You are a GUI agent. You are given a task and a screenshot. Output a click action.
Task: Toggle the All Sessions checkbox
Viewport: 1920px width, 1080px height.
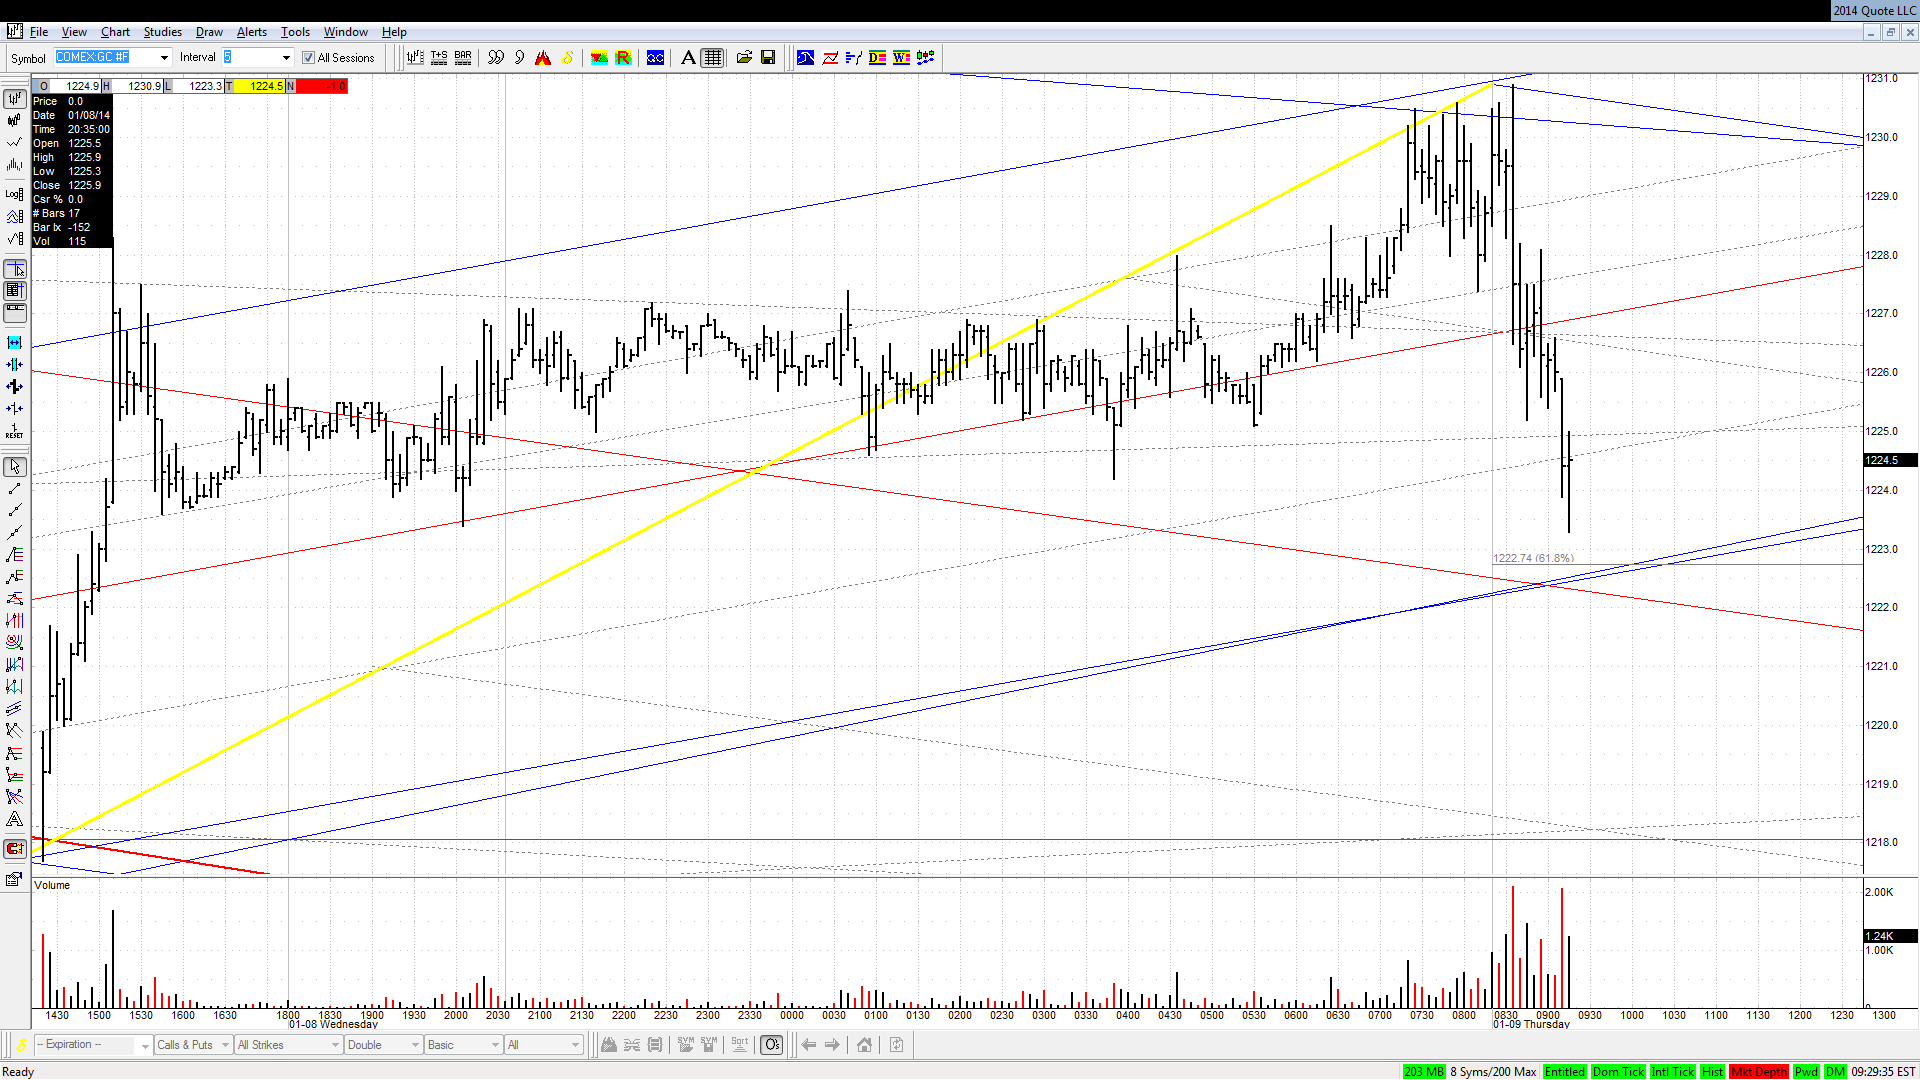click(308, 58)
